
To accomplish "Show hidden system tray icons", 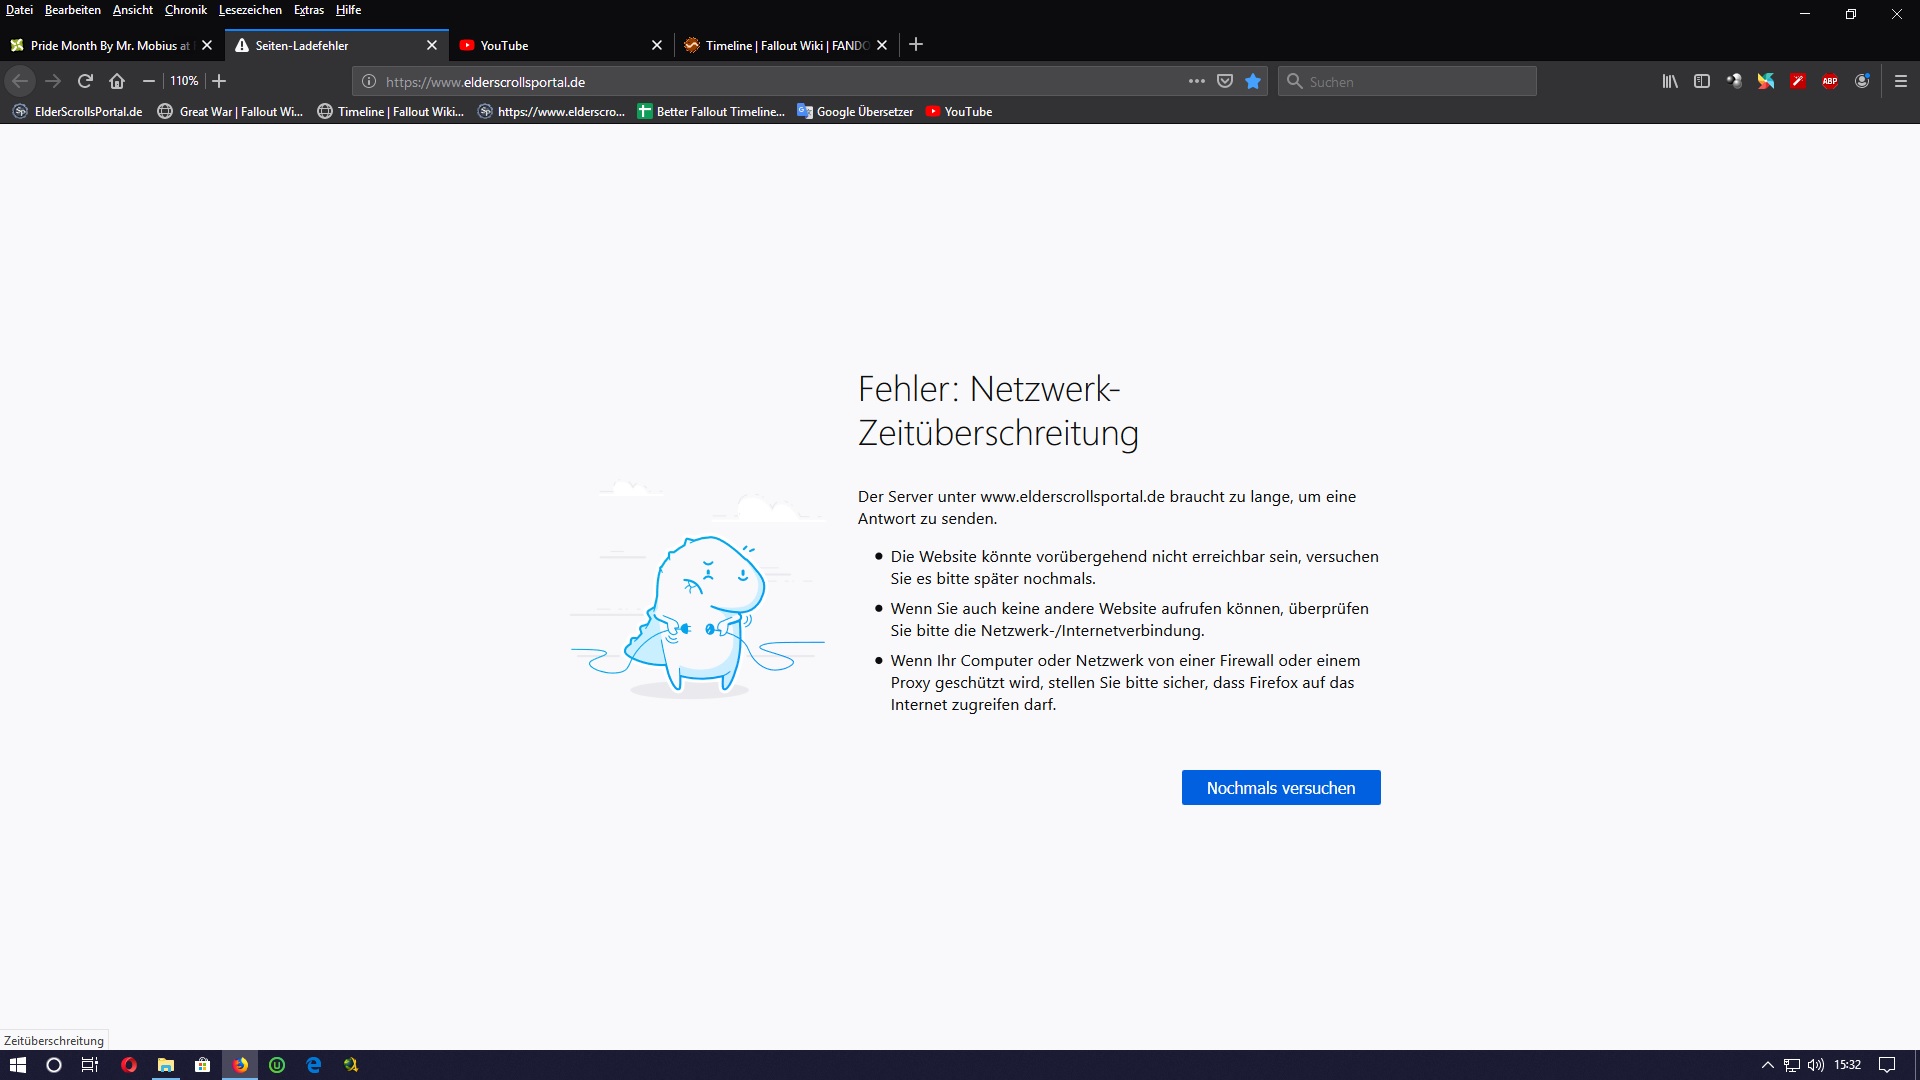I will (1767, 1065).
